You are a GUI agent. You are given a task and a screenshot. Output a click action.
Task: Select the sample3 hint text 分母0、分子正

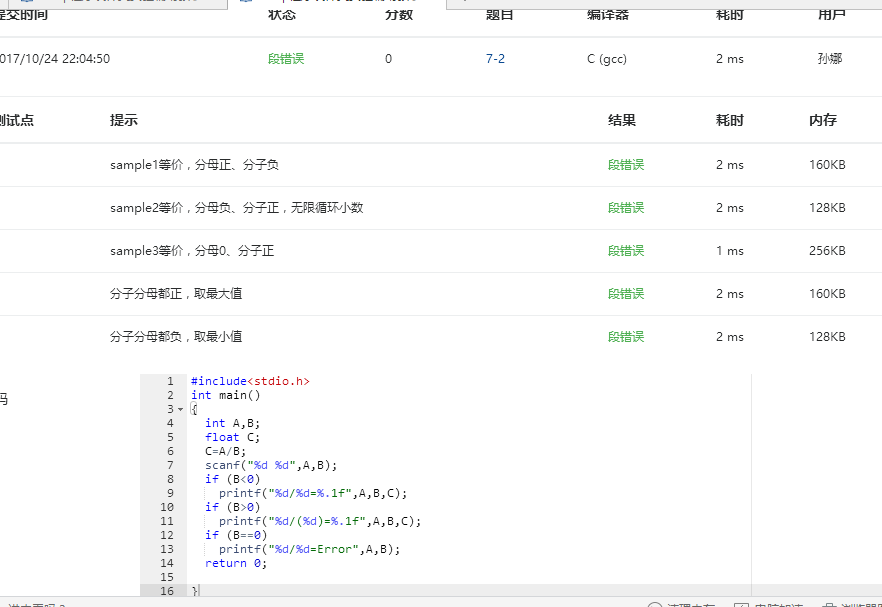[234, 251]
